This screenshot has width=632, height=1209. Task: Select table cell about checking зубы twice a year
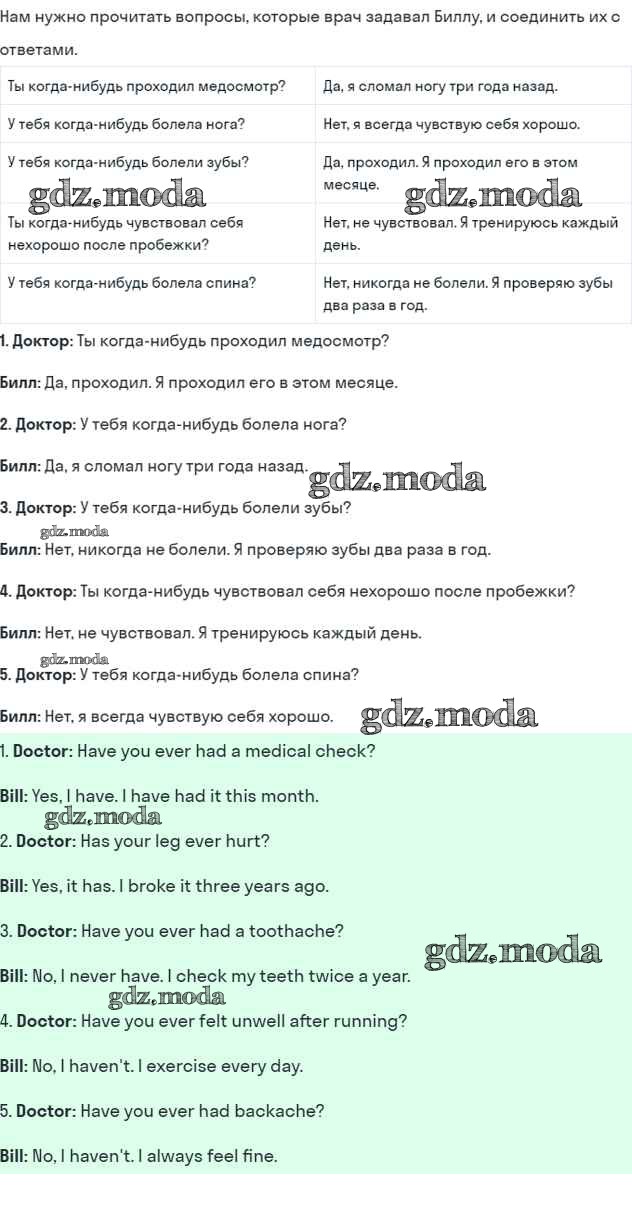468,293
